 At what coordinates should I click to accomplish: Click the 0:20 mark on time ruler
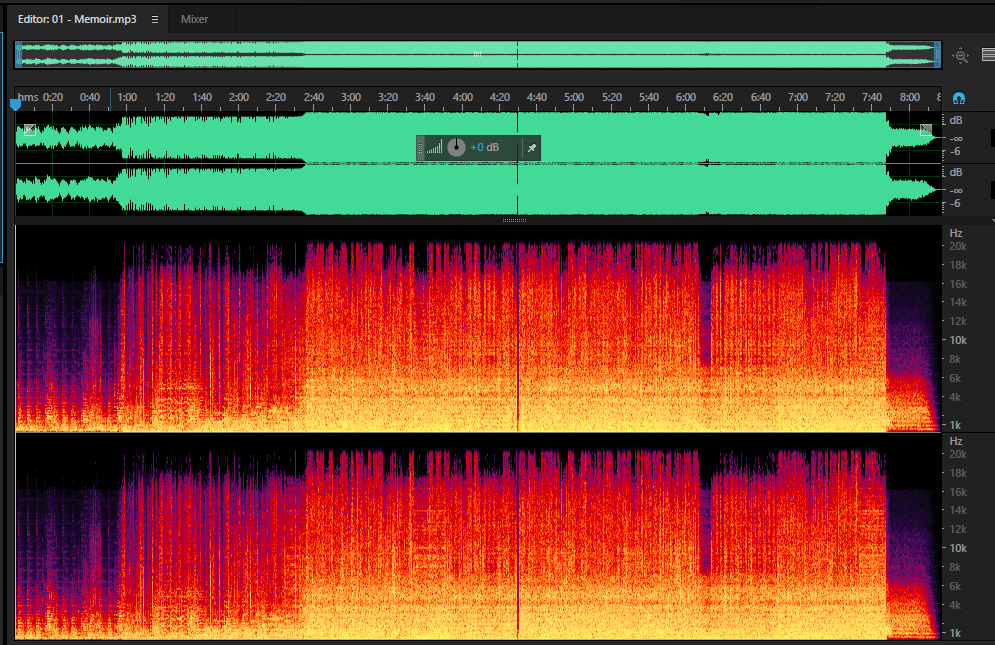[53, 97]
